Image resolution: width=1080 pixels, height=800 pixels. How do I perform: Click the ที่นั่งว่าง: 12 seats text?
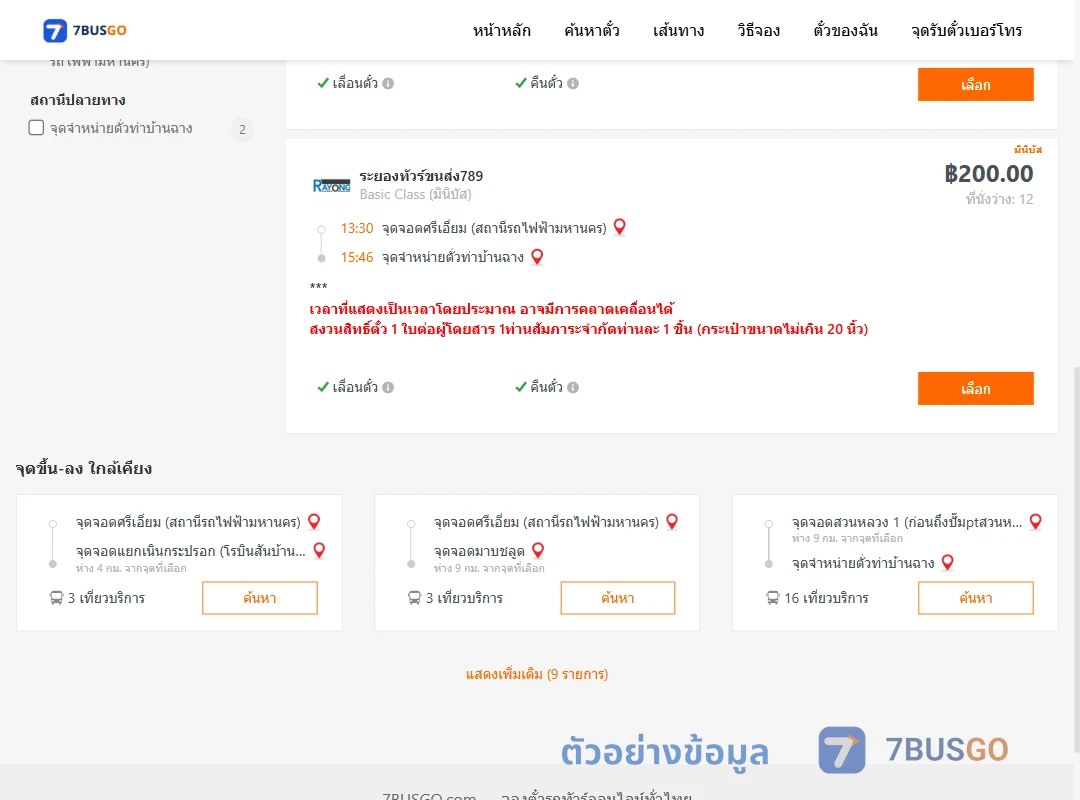(x=999, y=199)
